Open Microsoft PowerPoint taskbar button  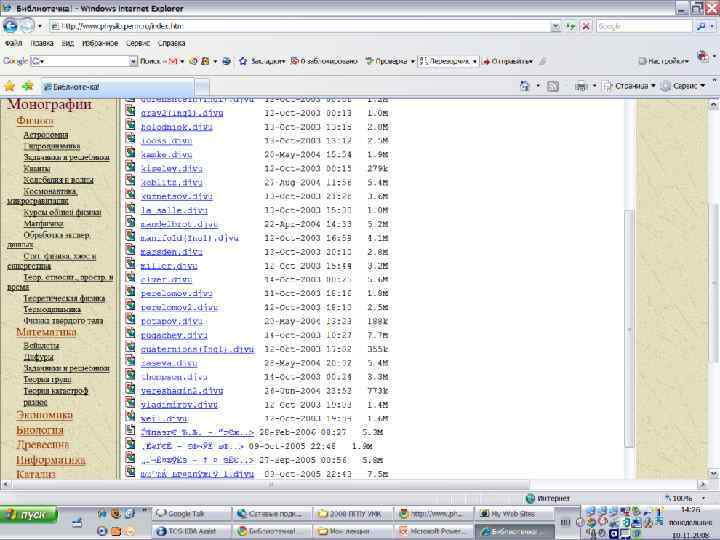click(x=434, y=531)
